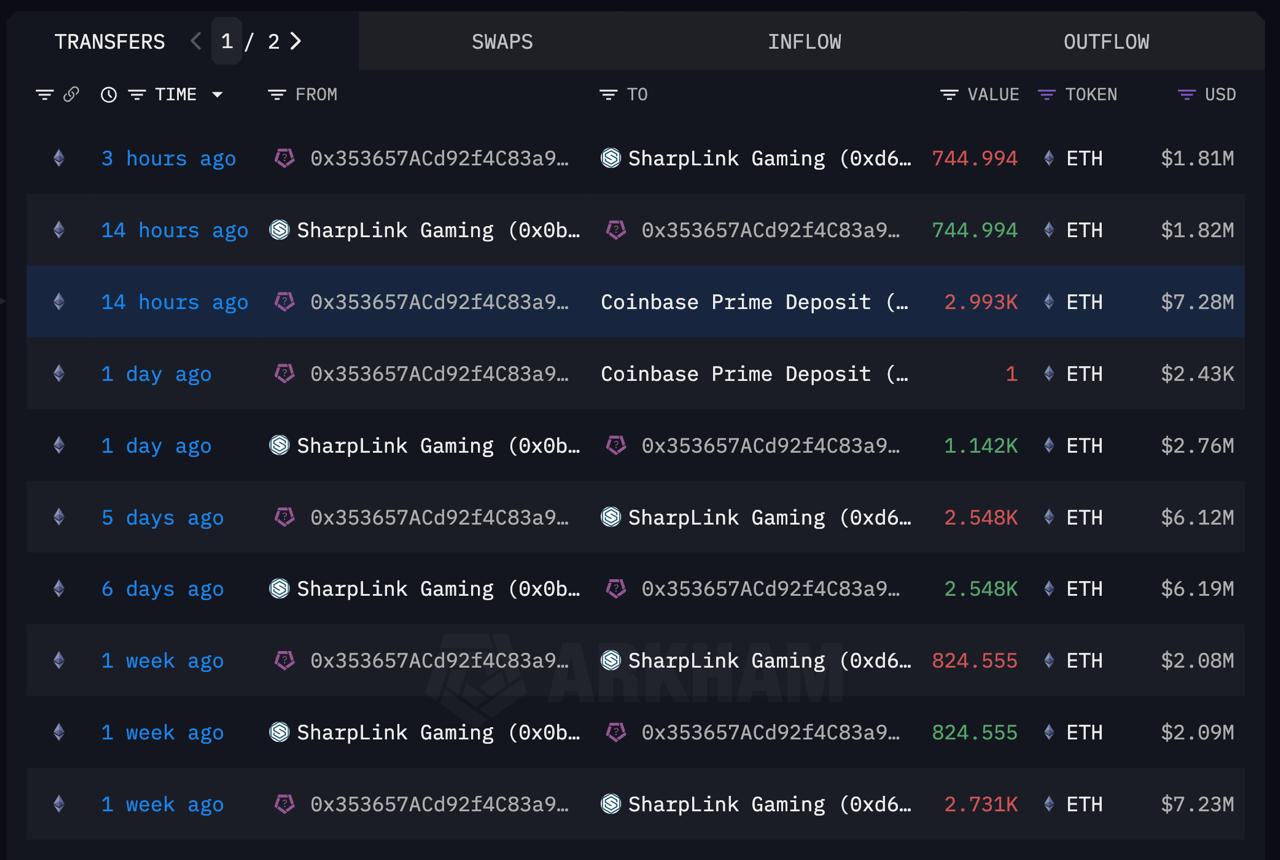Click recipient address in the $6.19M row
Viewport: 1280px width, 860px height.
770,589
